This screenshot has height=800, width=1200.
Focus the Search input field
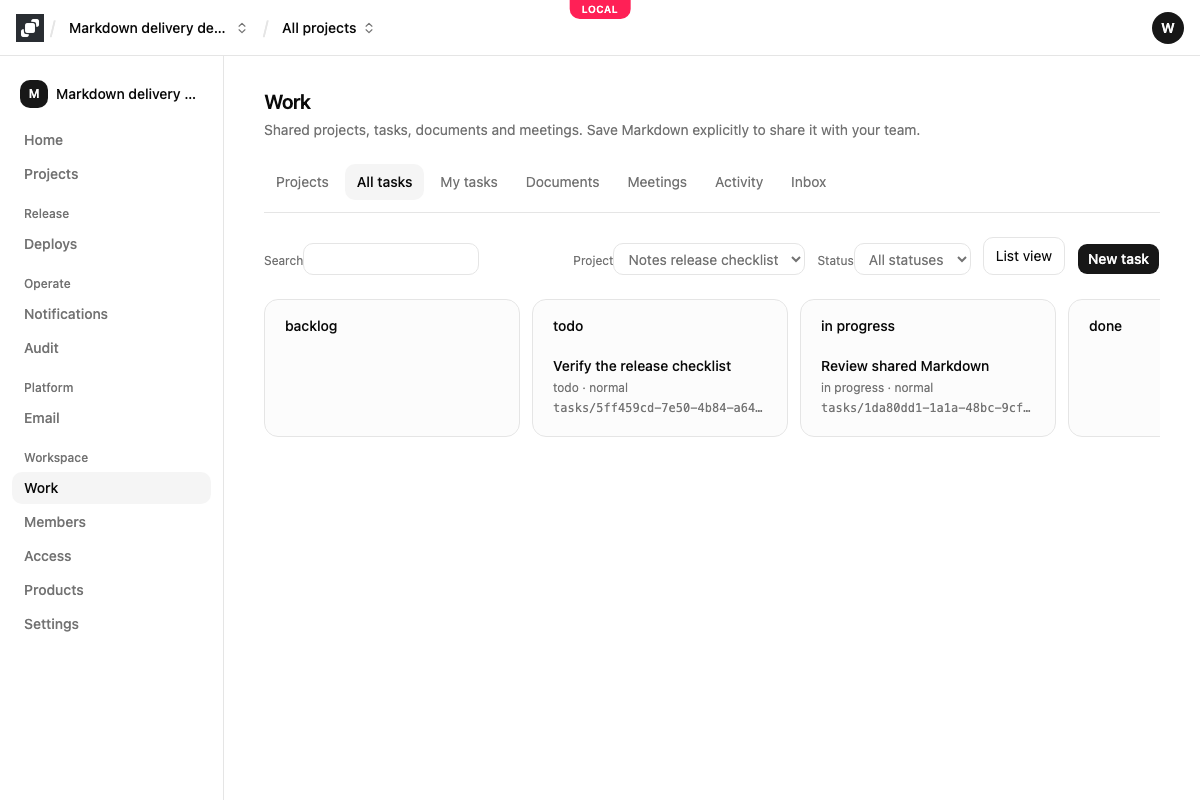pos(391,259)
